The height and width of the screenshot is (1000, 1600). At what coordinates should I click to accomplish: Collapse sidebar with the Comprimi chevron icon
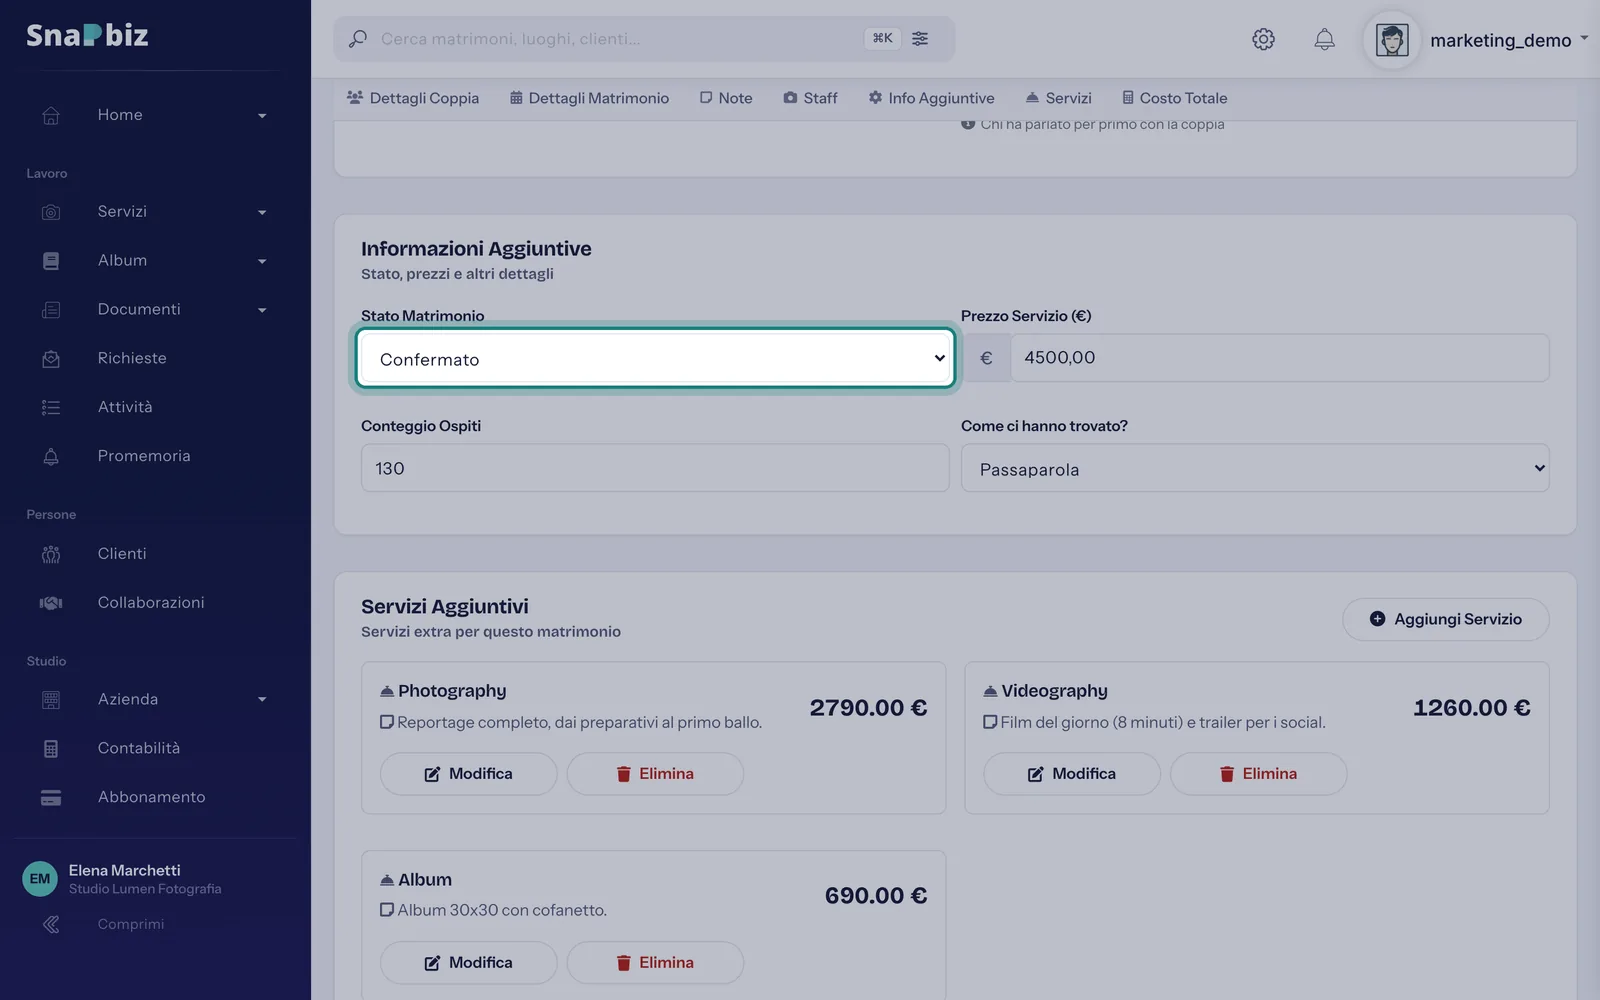click(51, 925)
